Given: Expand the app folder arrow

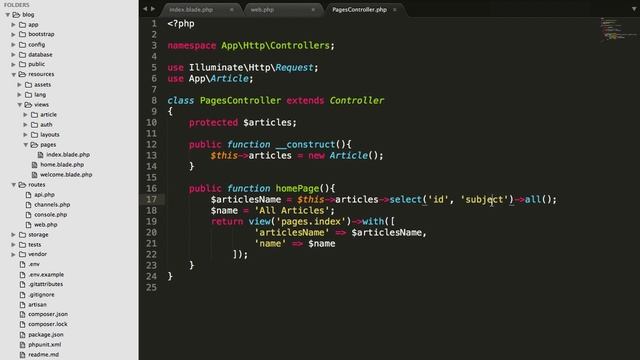Looking at the screenshot, I should tap(13, 24).
